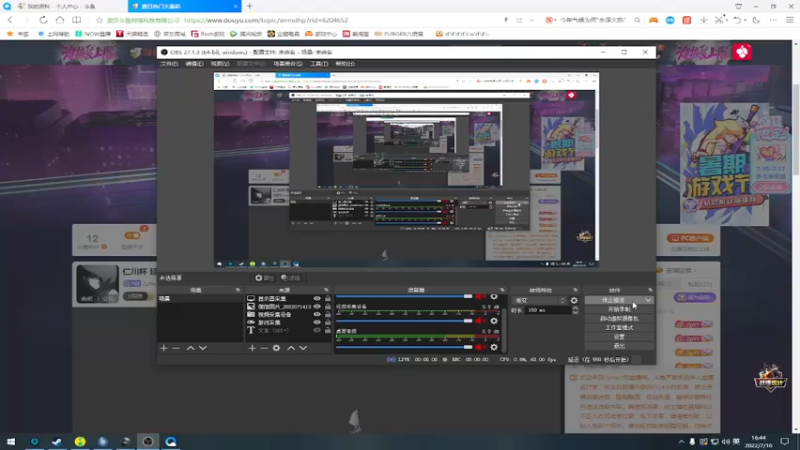Select the 场景 item in scenes list

click(200, 298)
